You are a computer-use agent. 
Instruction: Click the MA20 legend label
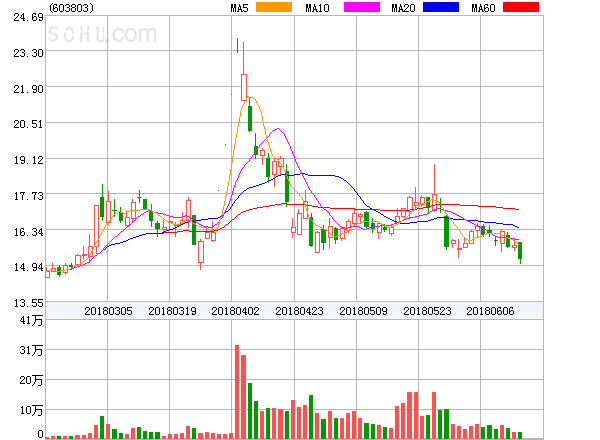403,8
